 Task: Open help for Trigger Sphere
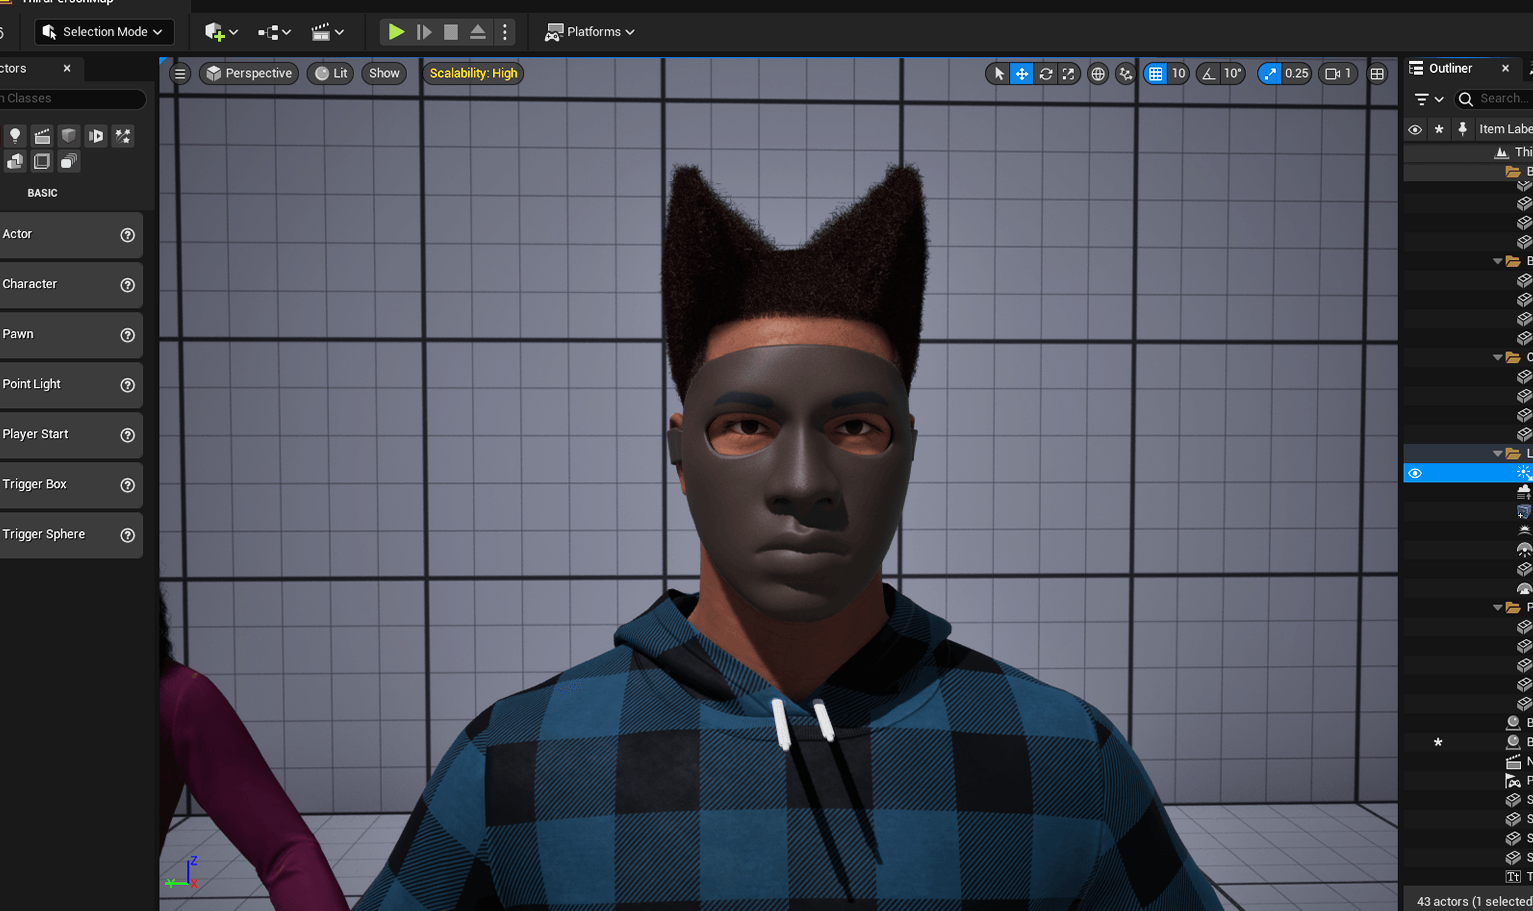127,535
